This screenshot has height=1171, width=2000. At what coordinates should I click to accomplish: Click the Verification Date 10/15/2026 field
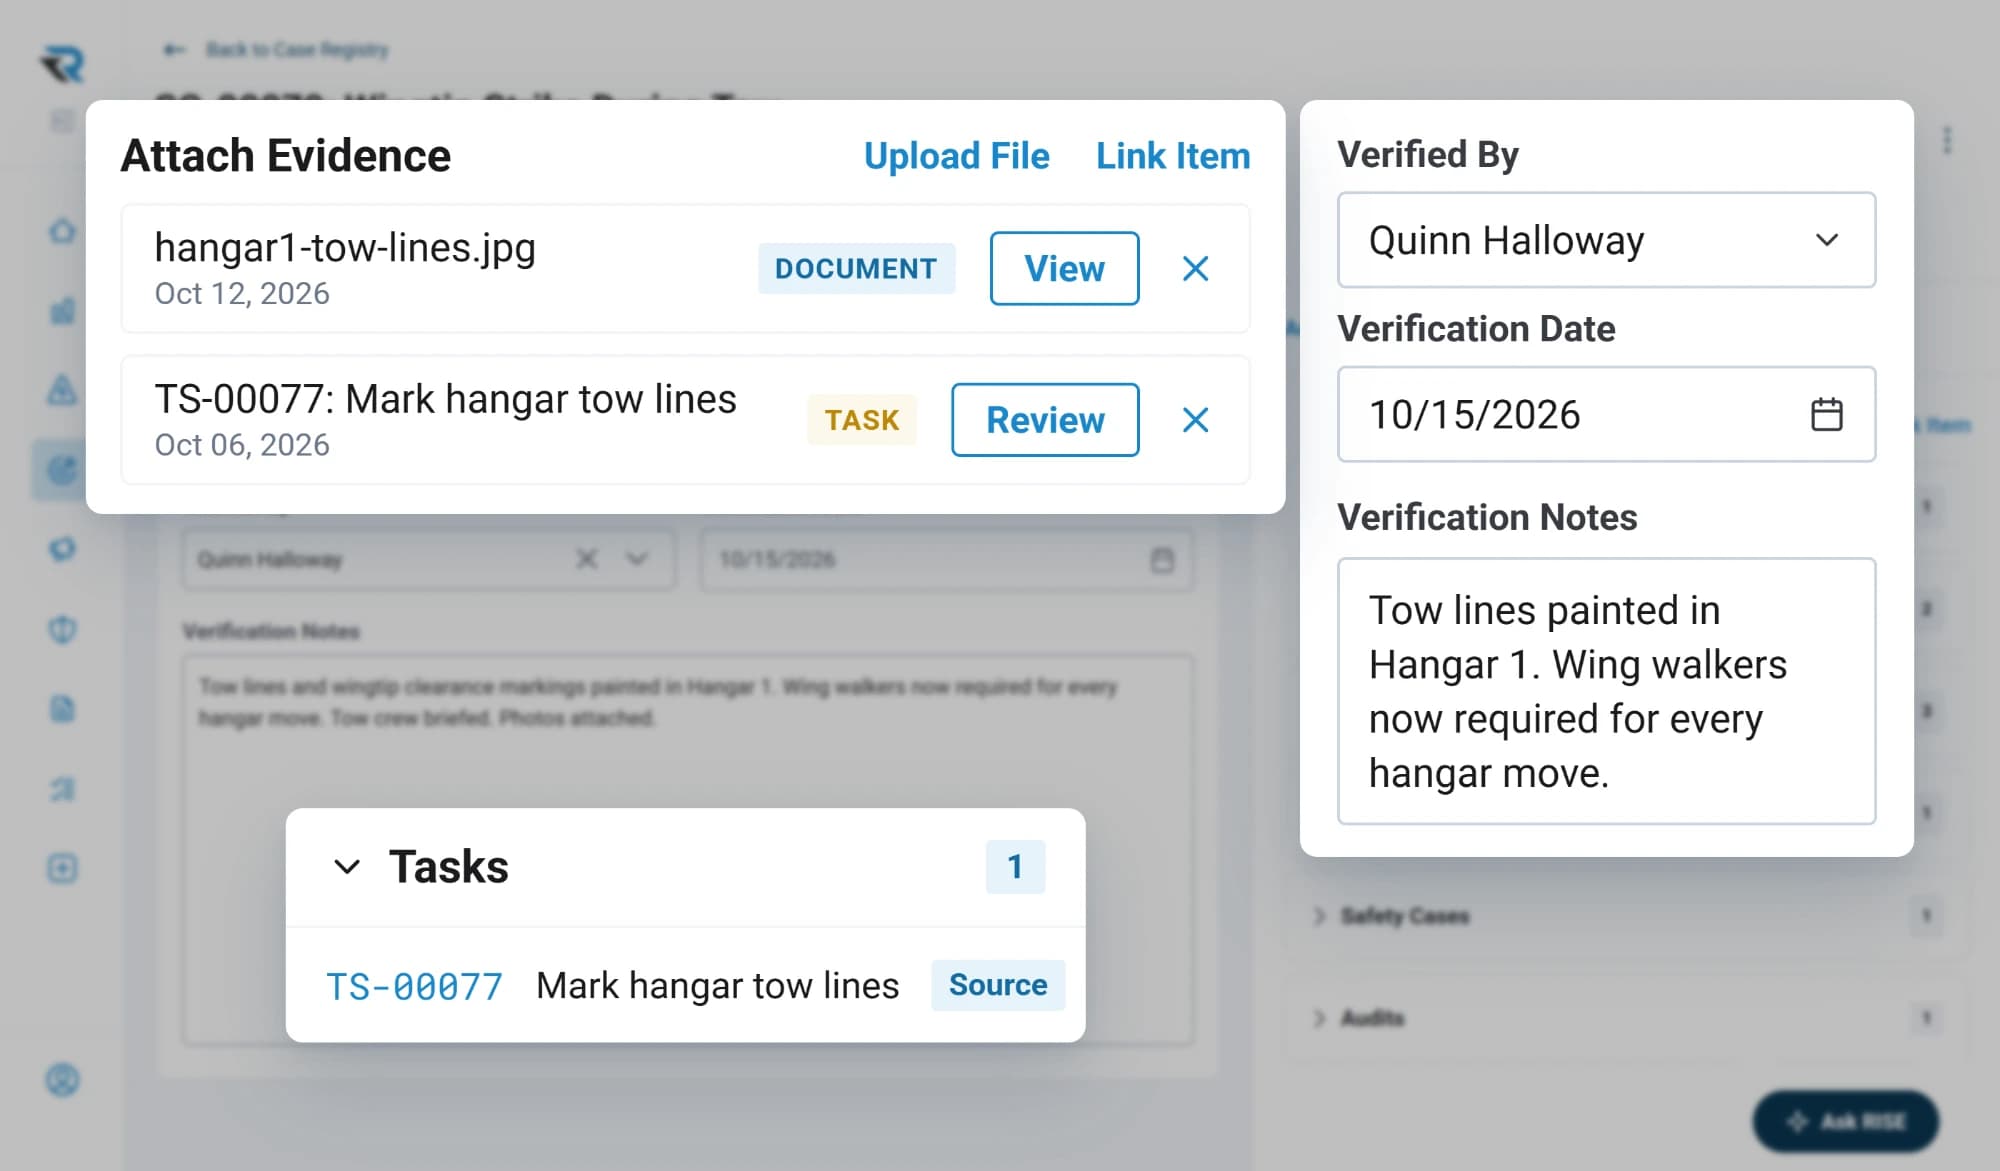click(x=1606, y=414)
